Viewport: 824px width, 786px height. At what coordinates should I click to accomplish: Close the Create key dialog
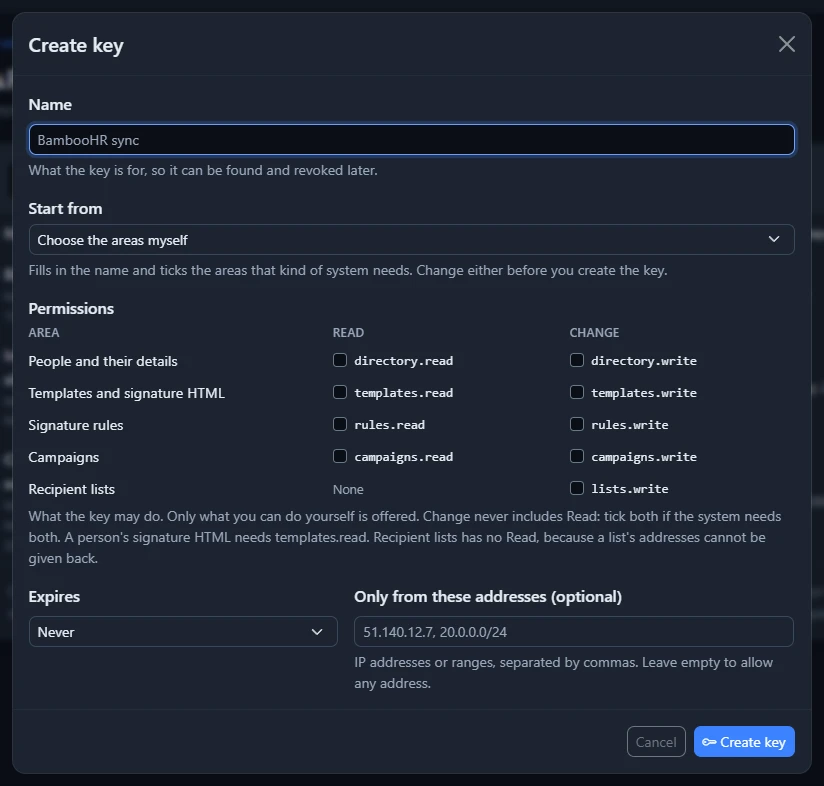tap(786, 44)
